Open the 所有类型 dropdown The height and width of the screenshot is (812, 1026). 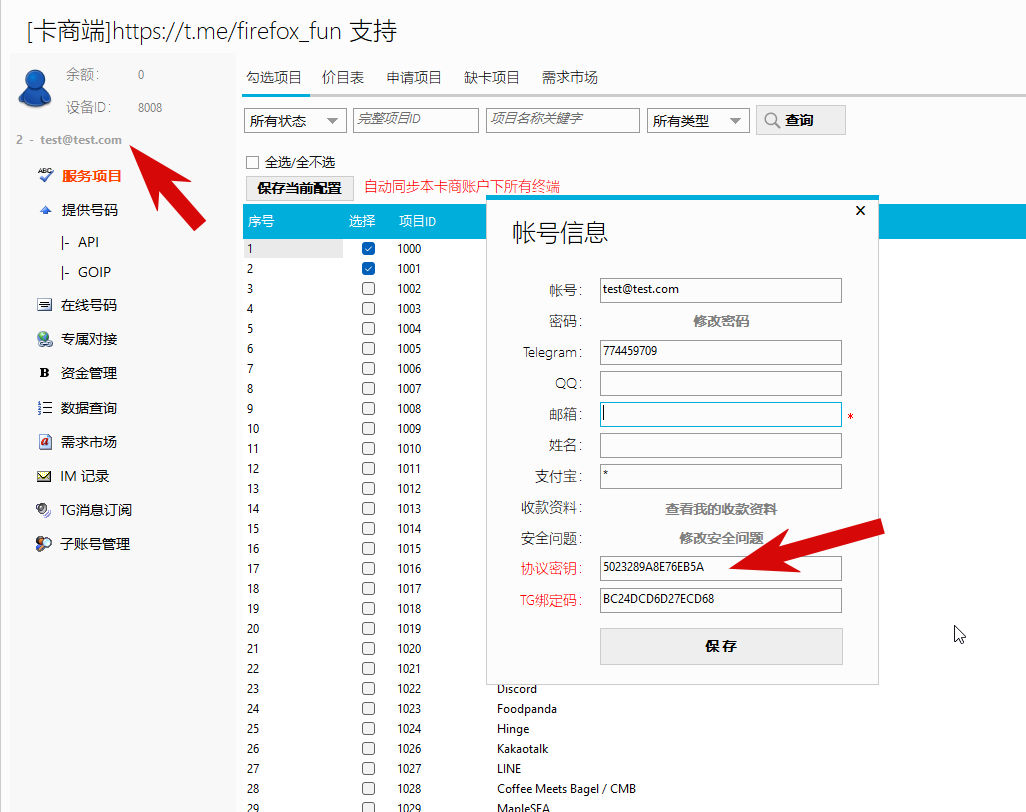tap(698, 120)
